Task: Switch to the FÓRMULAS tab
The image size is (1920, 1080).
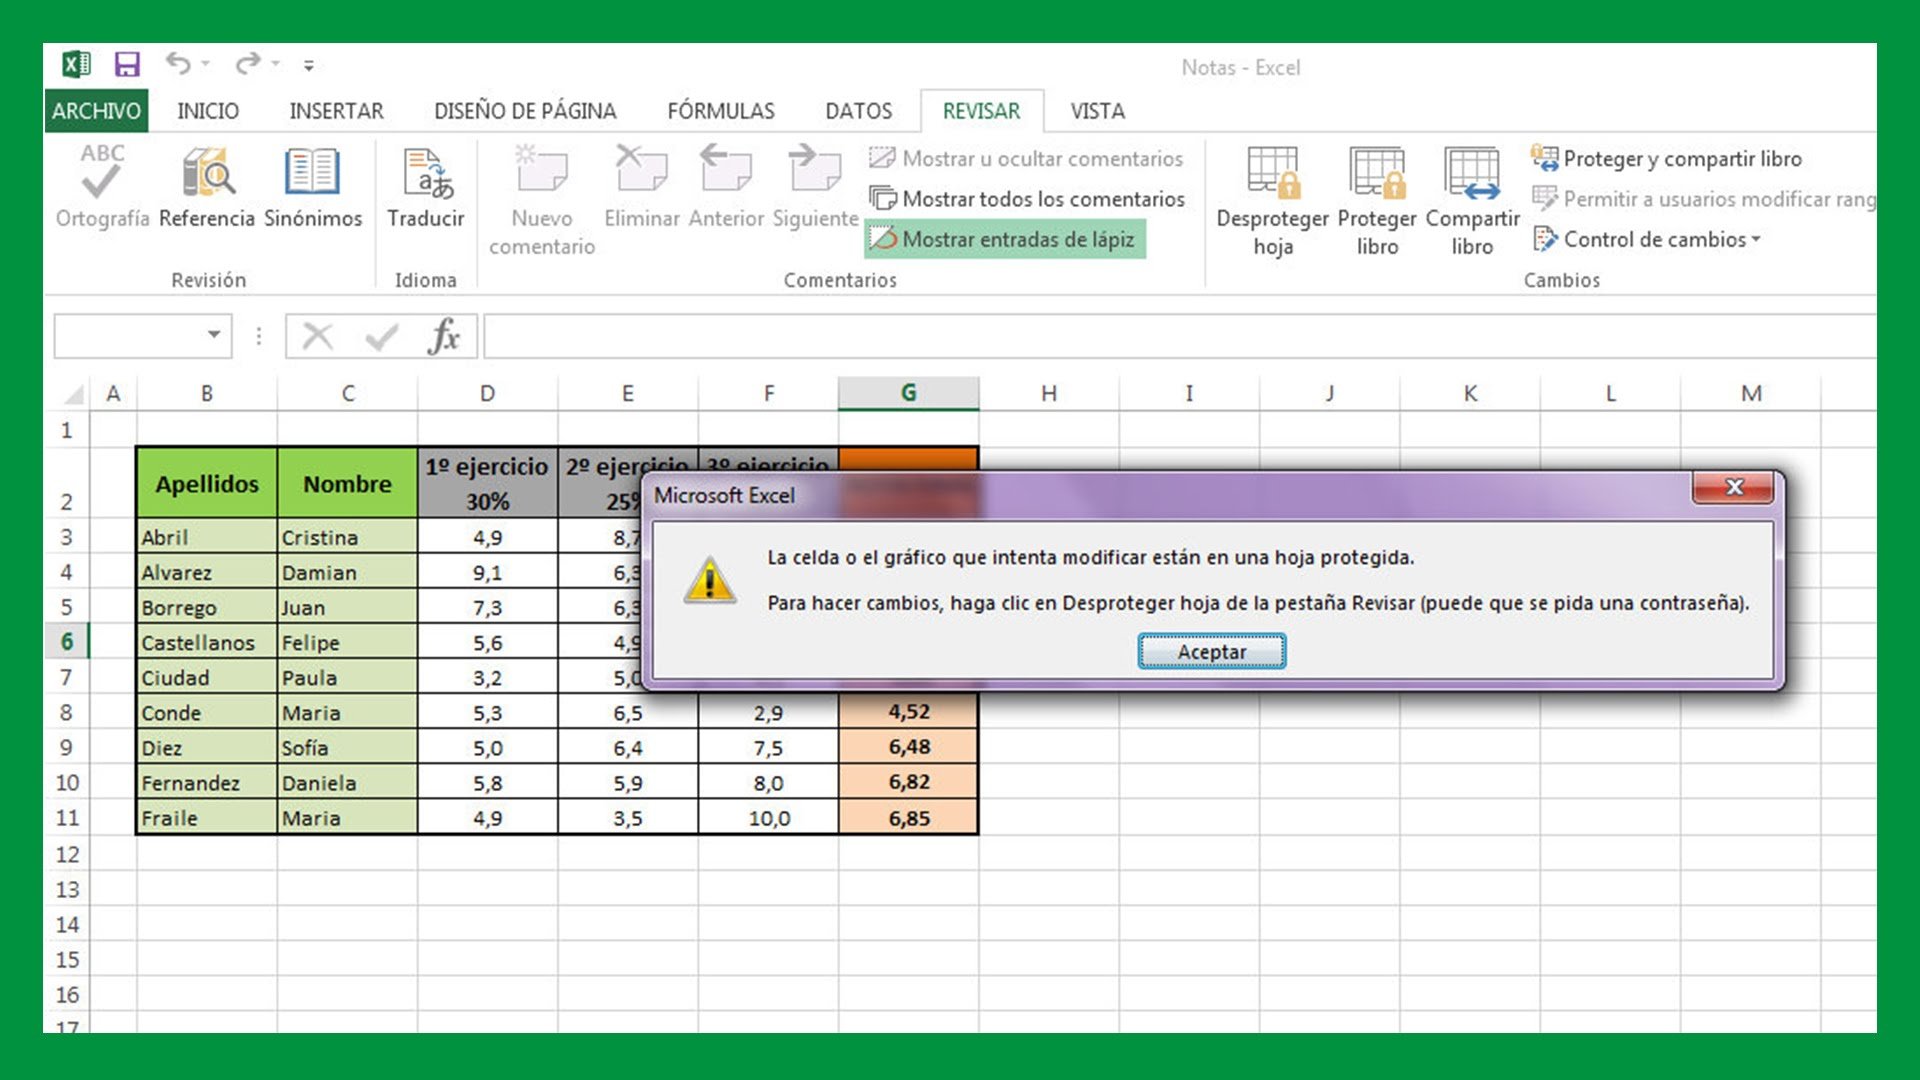Action: point(721,111)
